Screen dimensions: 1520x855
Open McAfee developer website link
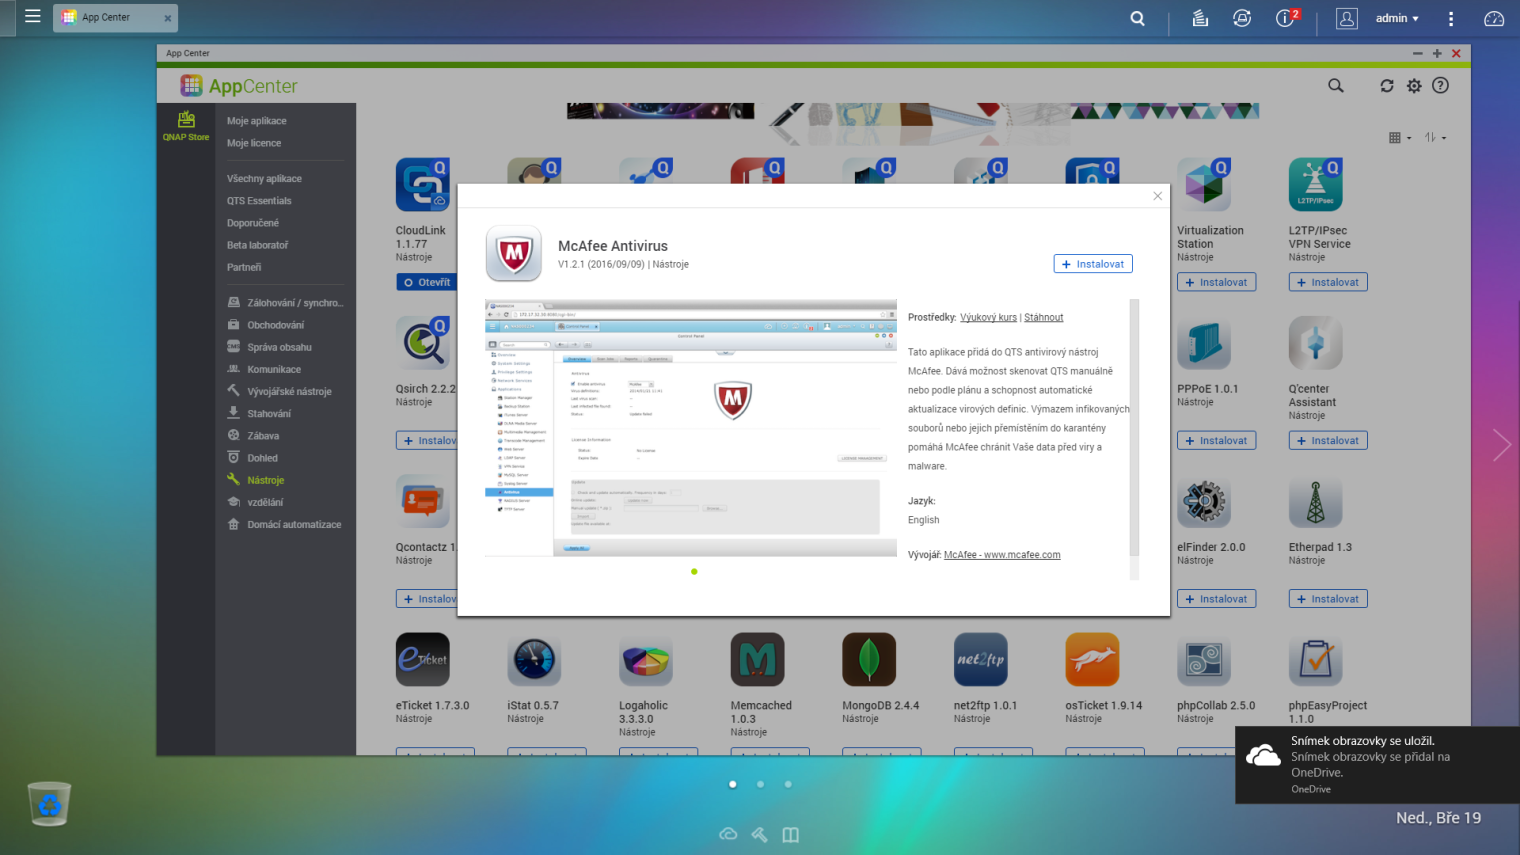1002,555
